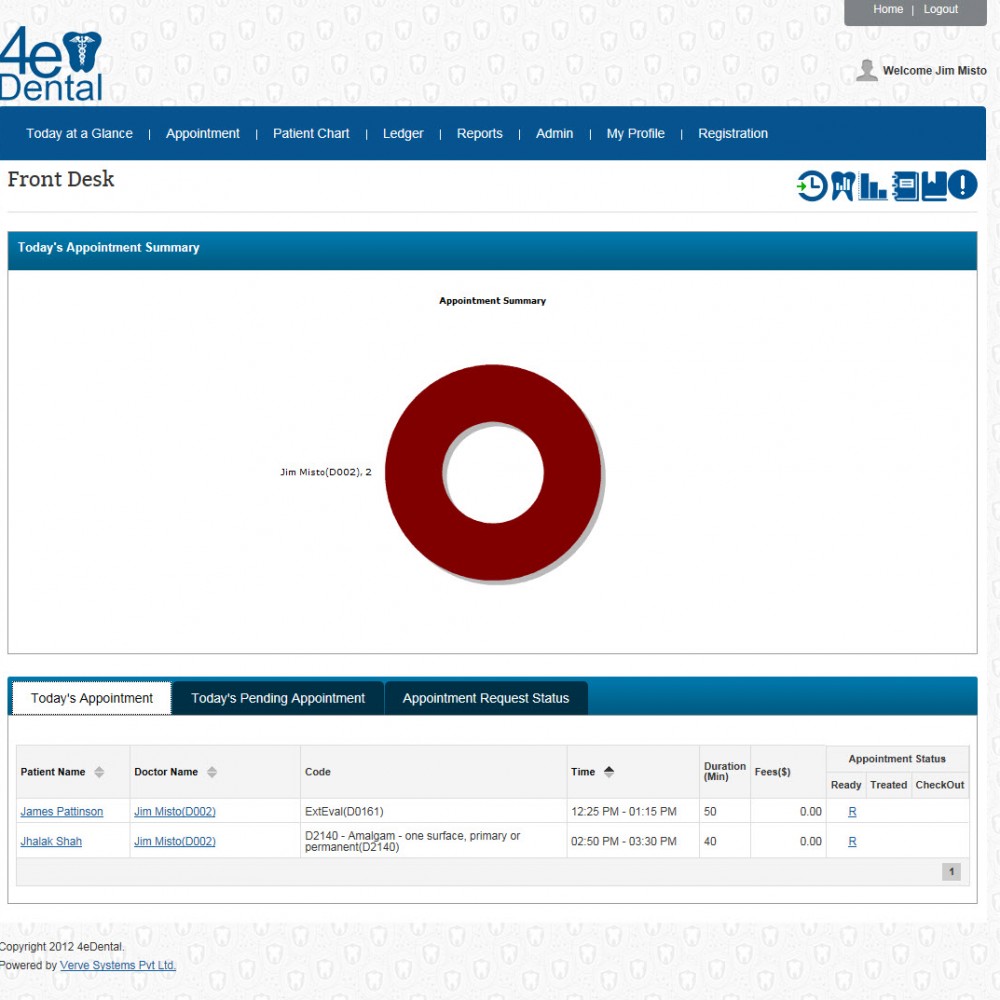The width and height of the screenshot is (1000, 1000).
Task: Sort table by Patient Name column
Action: pos(99,772)
